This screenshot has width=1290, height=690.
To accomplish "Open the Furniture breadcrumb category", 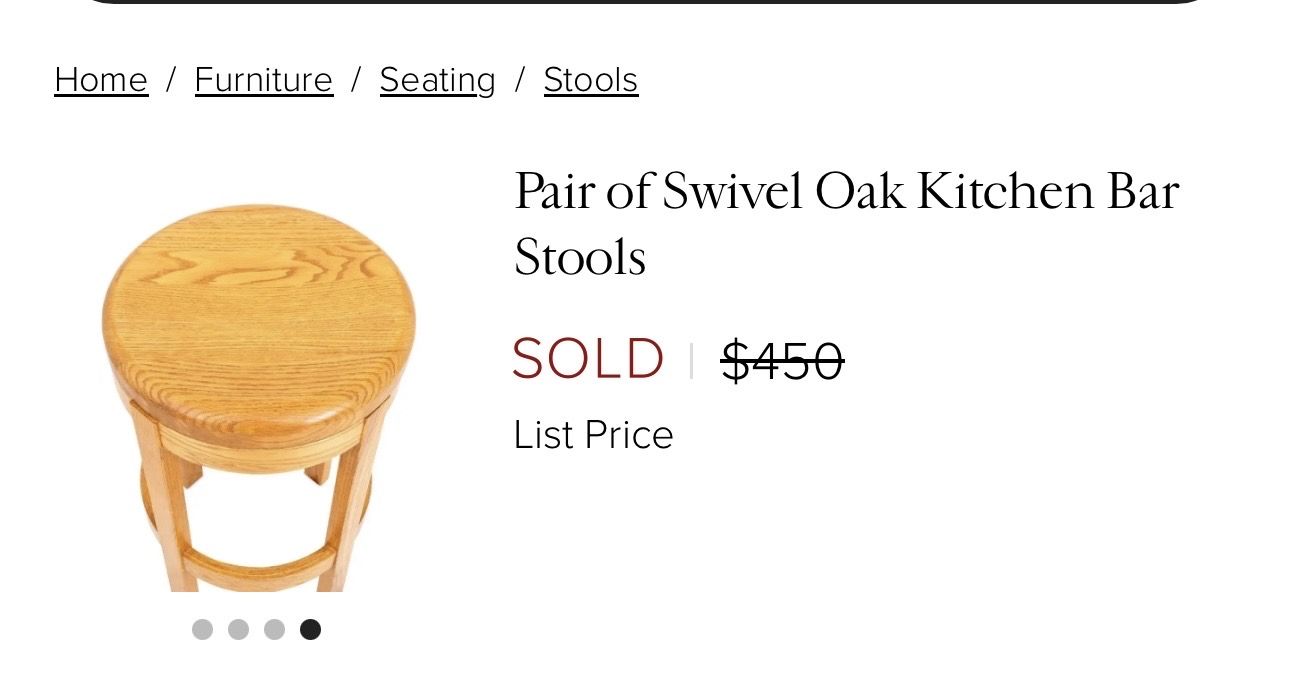I will click(x=263, y=80).
